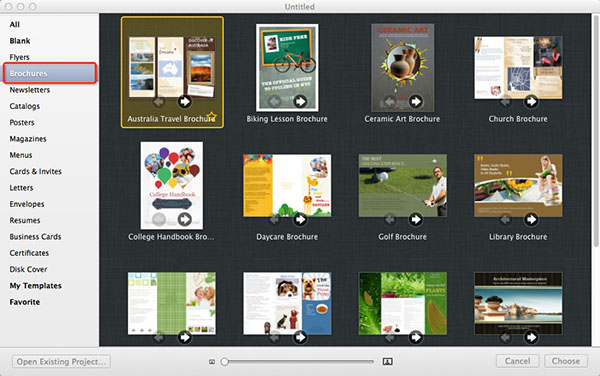Show previous page of College Handbook Brochure
Image resolution: width=600 pixels, height=376 pixels.
point(158,220)
